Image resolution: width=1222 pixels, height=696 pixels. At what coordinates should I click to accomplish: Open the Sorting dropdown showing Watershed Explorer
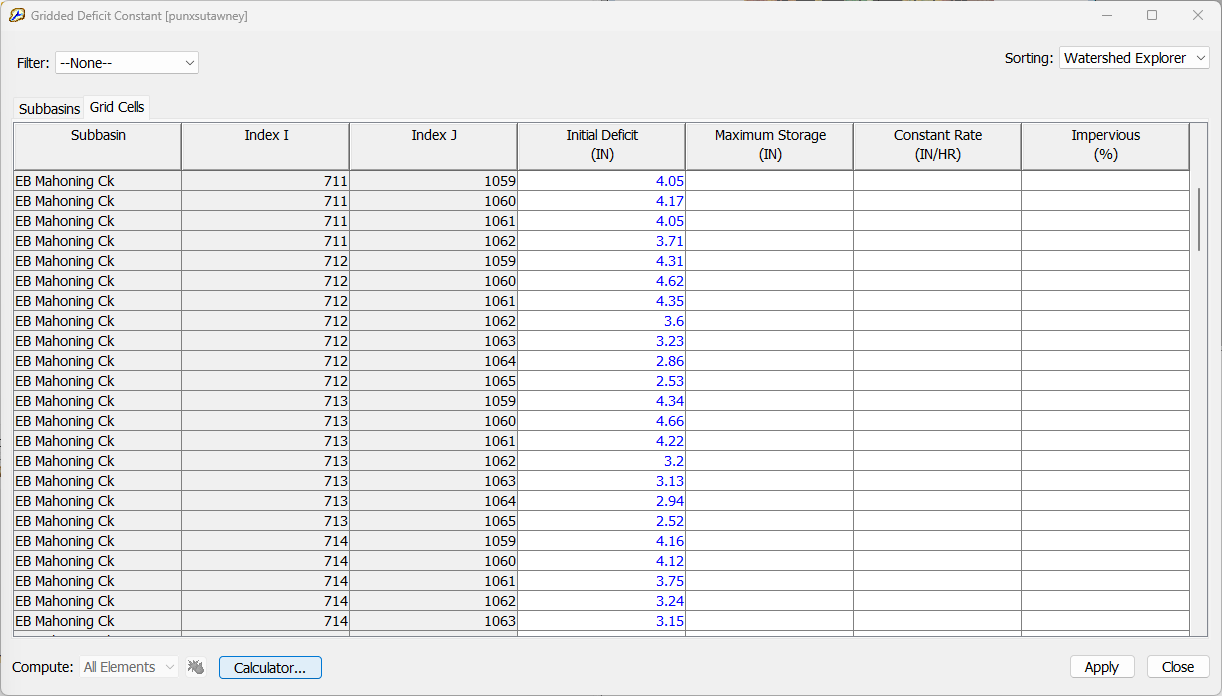(x=1134, y=58)
